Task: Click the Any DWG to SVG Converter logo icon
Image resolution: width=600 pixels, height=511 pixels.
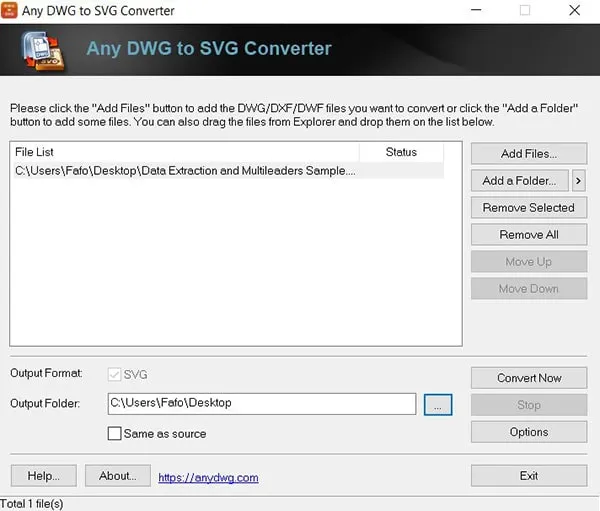Action: click(x=43, y=52)
